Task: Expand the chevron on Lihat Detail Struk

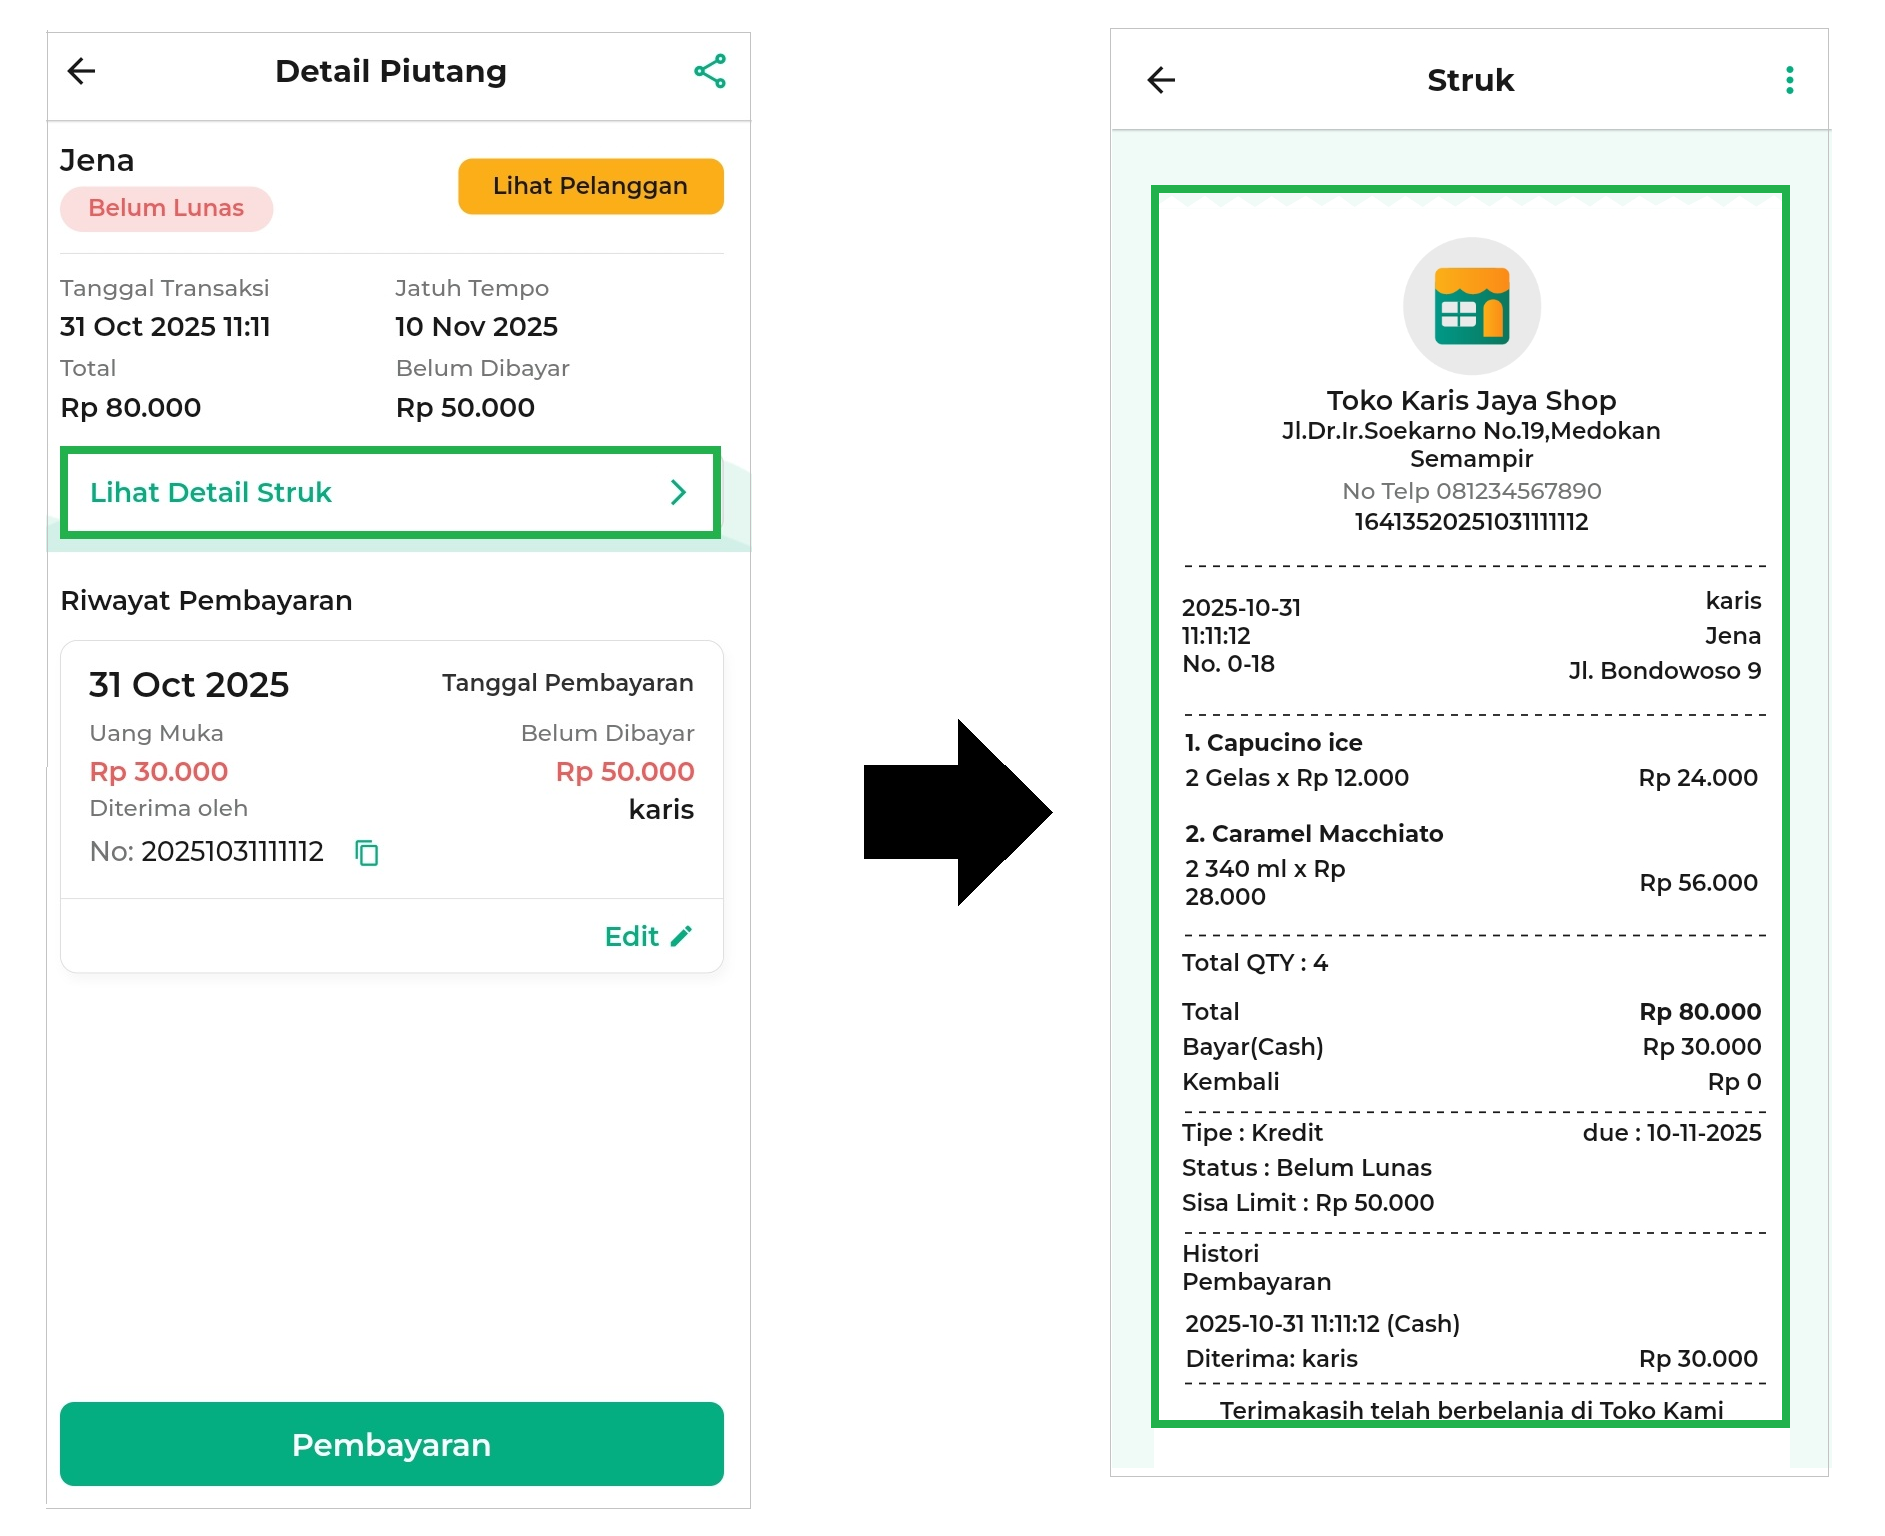Action: [678, 492]
